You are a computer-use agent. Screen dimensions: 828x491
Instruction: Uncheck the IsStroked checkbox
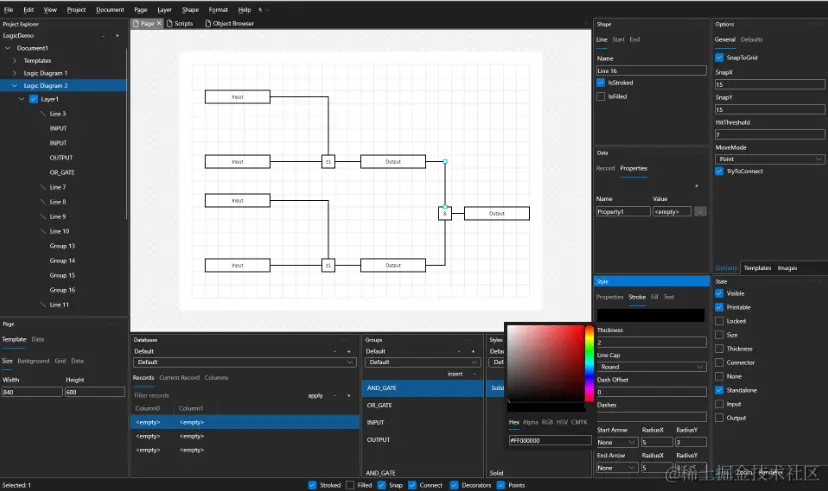point(600,83)
